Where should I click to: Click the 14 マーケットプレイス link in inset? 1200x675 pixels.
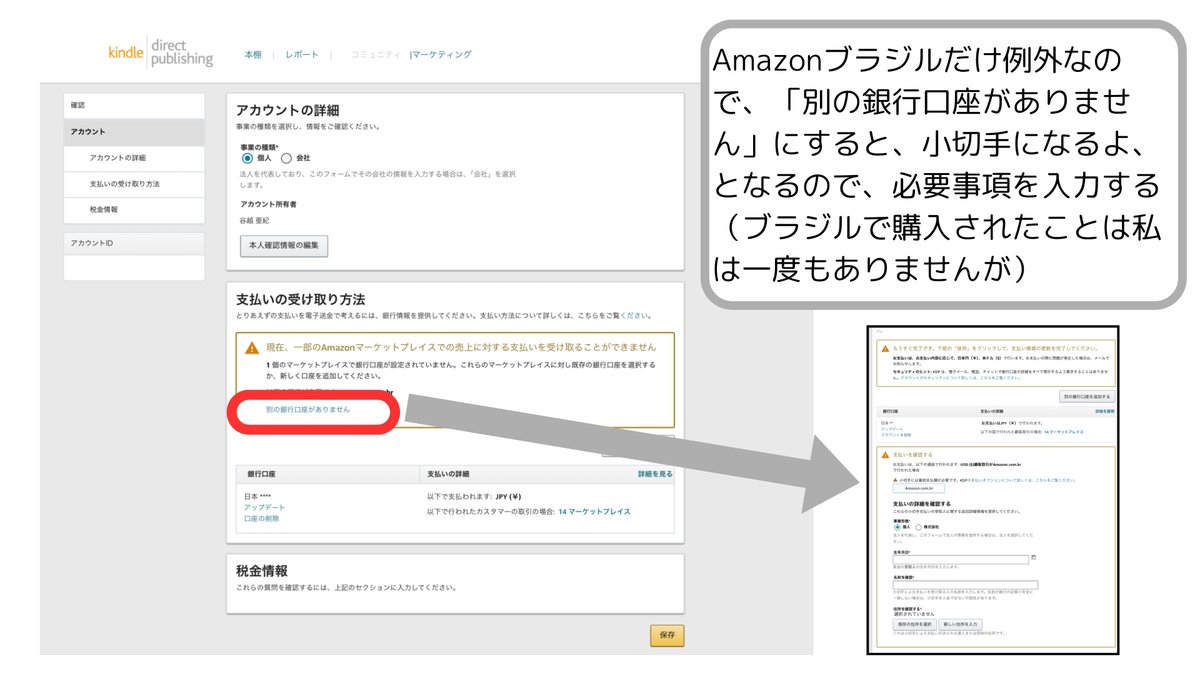(1063, 431)
